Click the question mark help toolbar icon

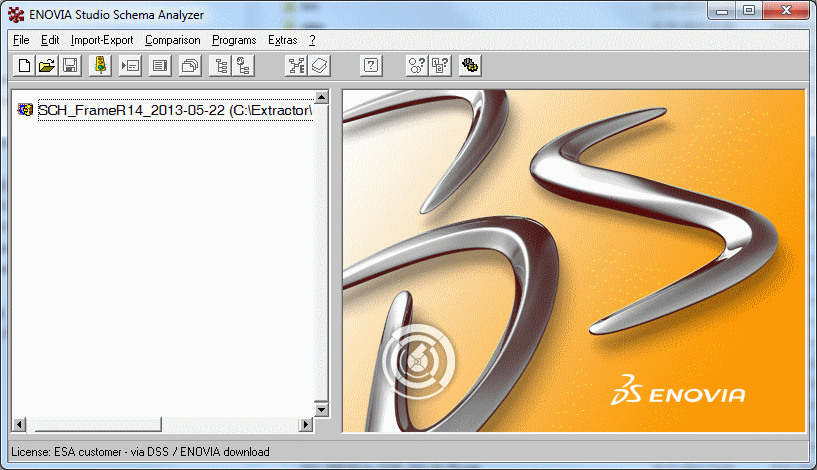(371, 66)
